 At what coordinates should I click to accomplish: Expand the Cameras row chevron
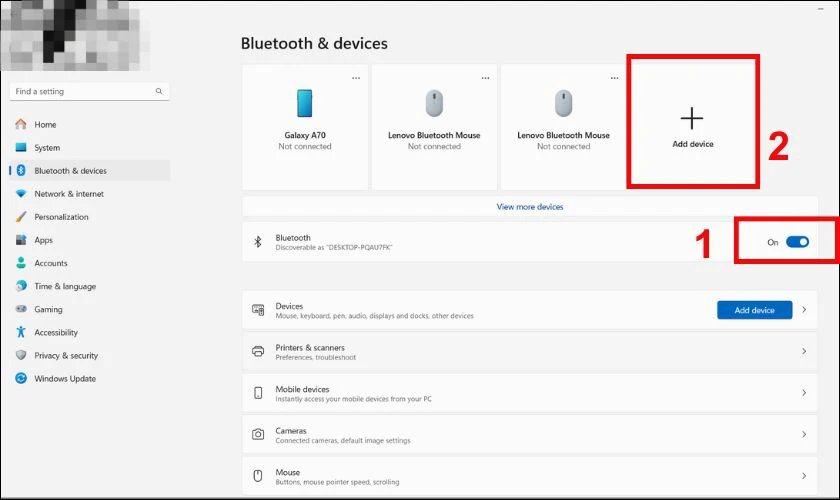804,434
